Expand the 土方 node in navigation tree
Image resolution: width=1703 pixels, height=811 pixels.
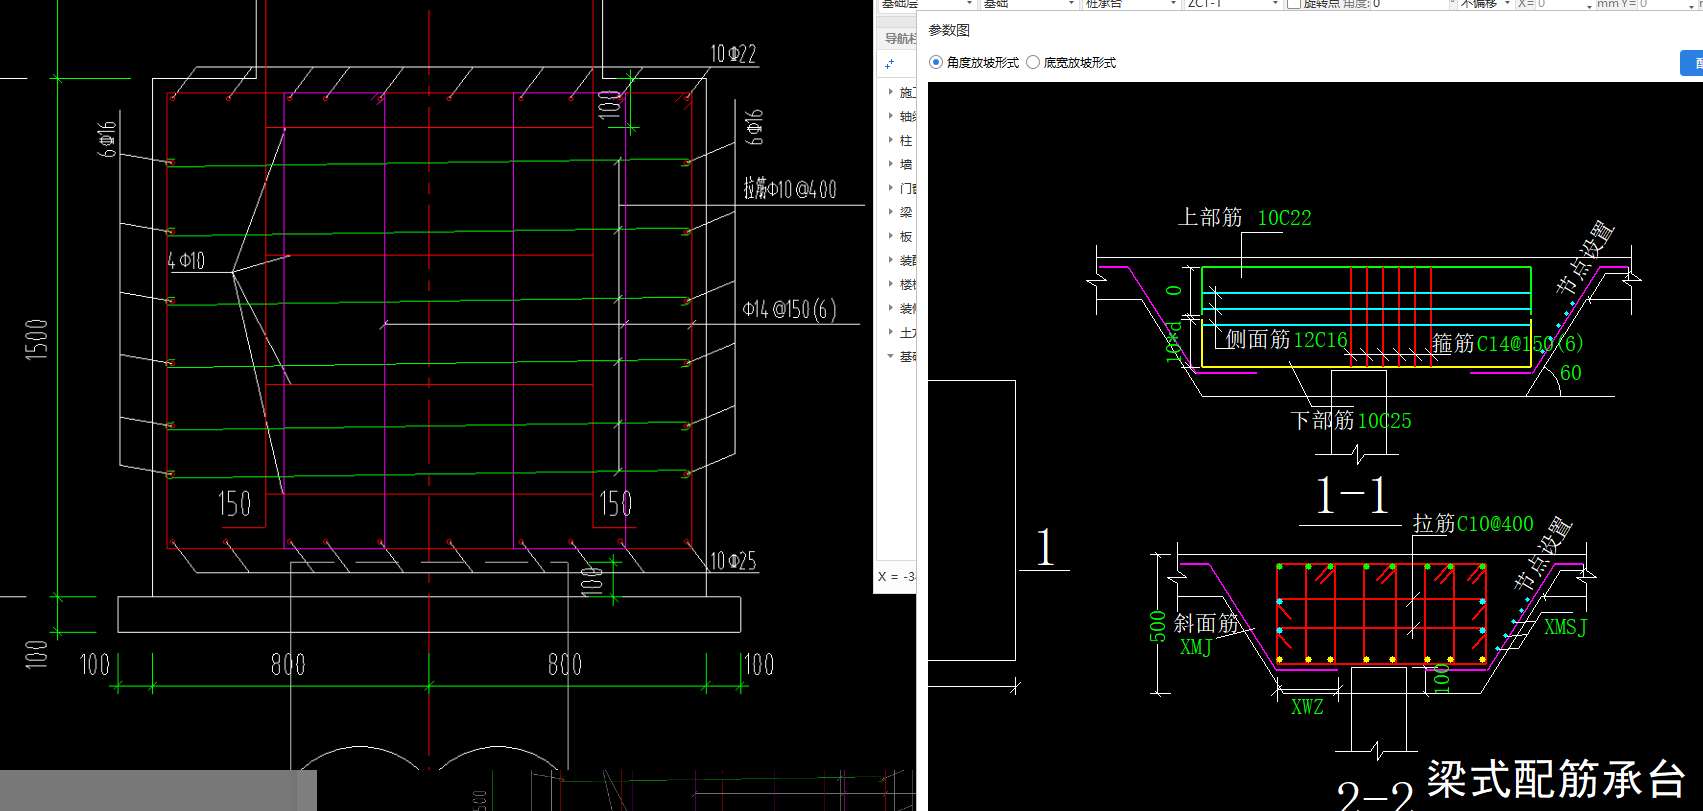point(891,332)
